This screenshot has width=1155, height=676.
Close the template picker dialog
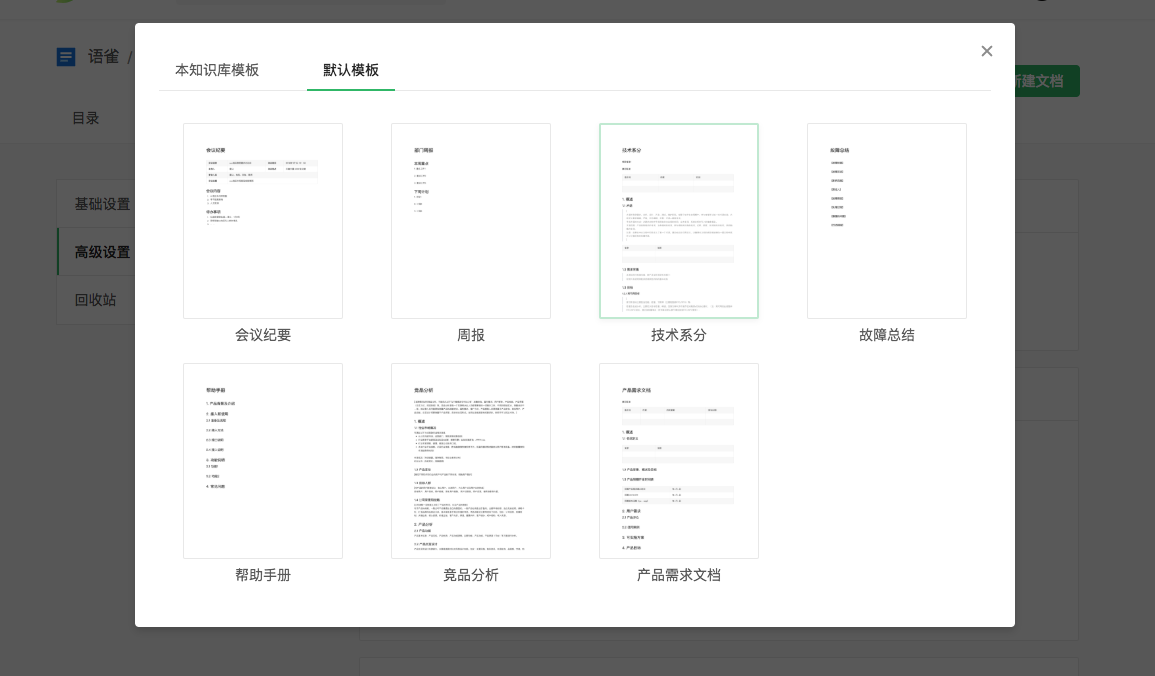[987, 51]
